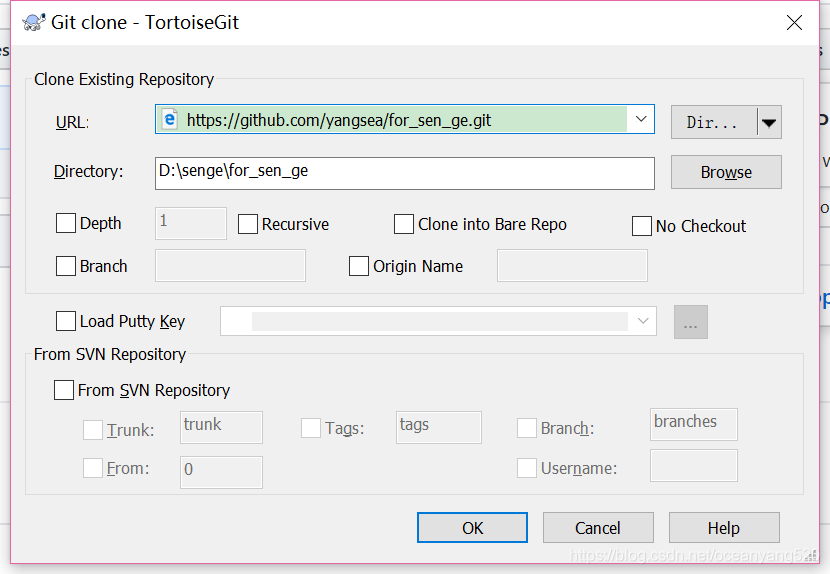Click the Dir... button
The height and width of the screenshot is (574, 830).
[714, 122]
